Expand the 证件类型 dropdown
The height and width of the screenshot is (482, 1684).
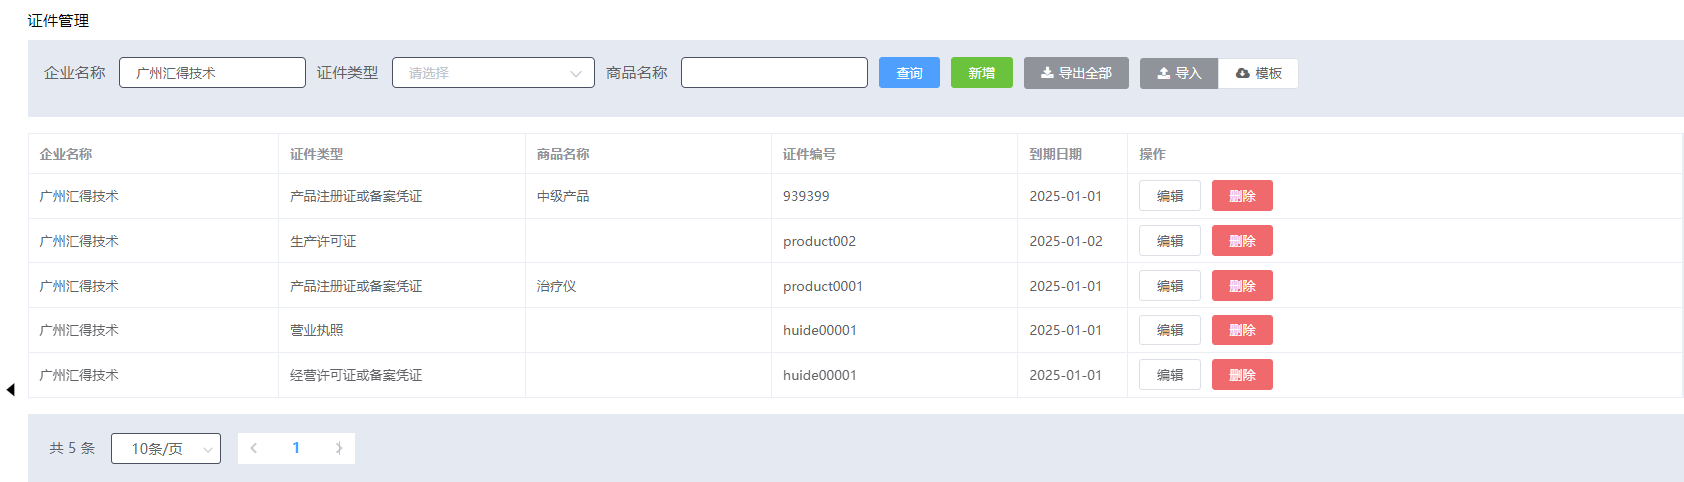coord(493,73)
